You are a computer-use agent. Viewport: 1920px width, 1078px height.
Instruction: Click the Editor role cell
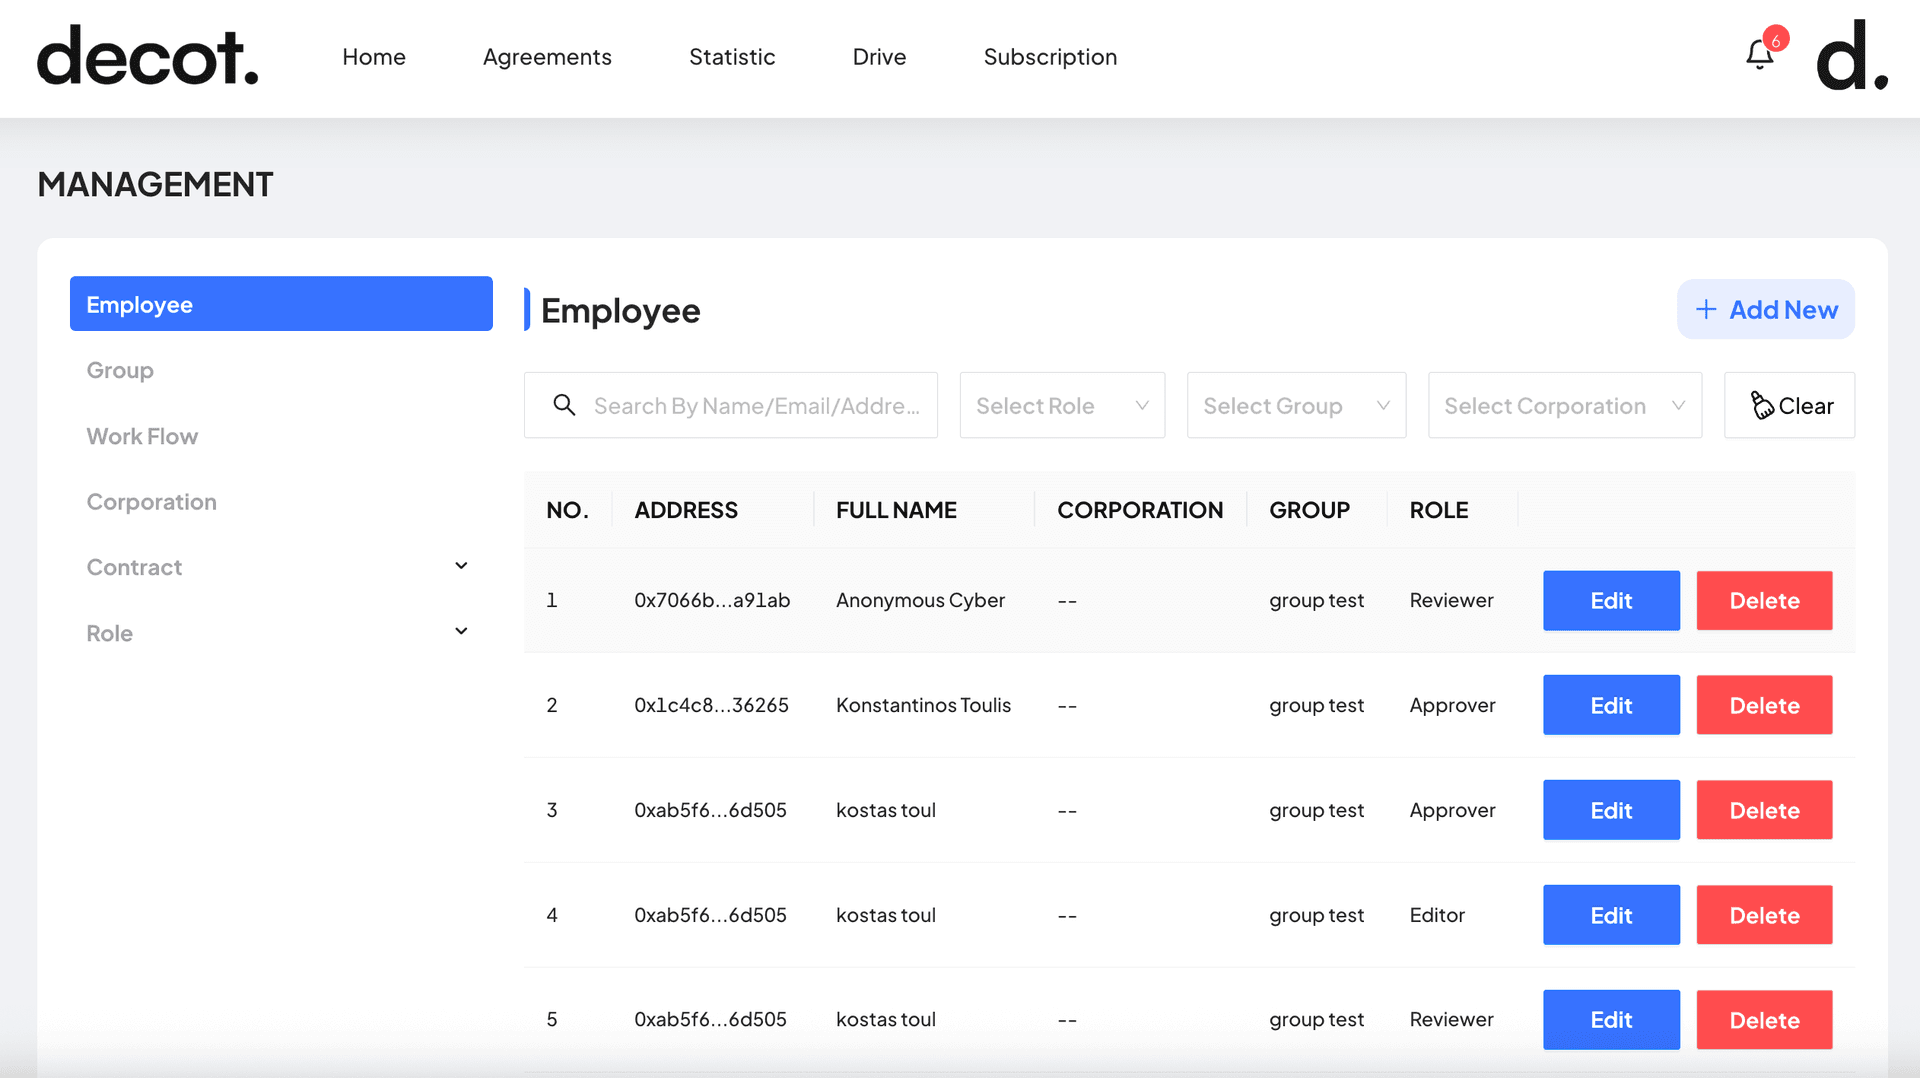click(1437, 915)
